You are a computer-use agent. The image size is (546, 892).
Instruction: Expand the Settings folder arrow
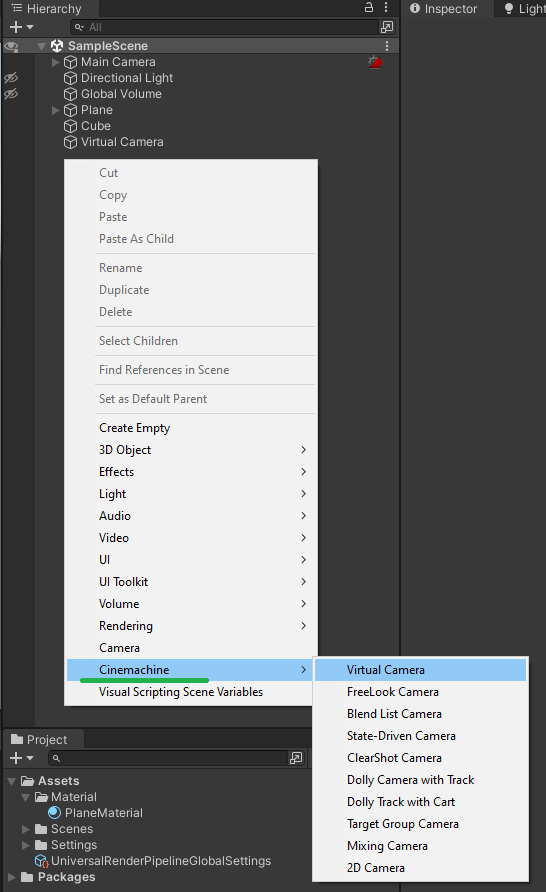tap(26, 845)
